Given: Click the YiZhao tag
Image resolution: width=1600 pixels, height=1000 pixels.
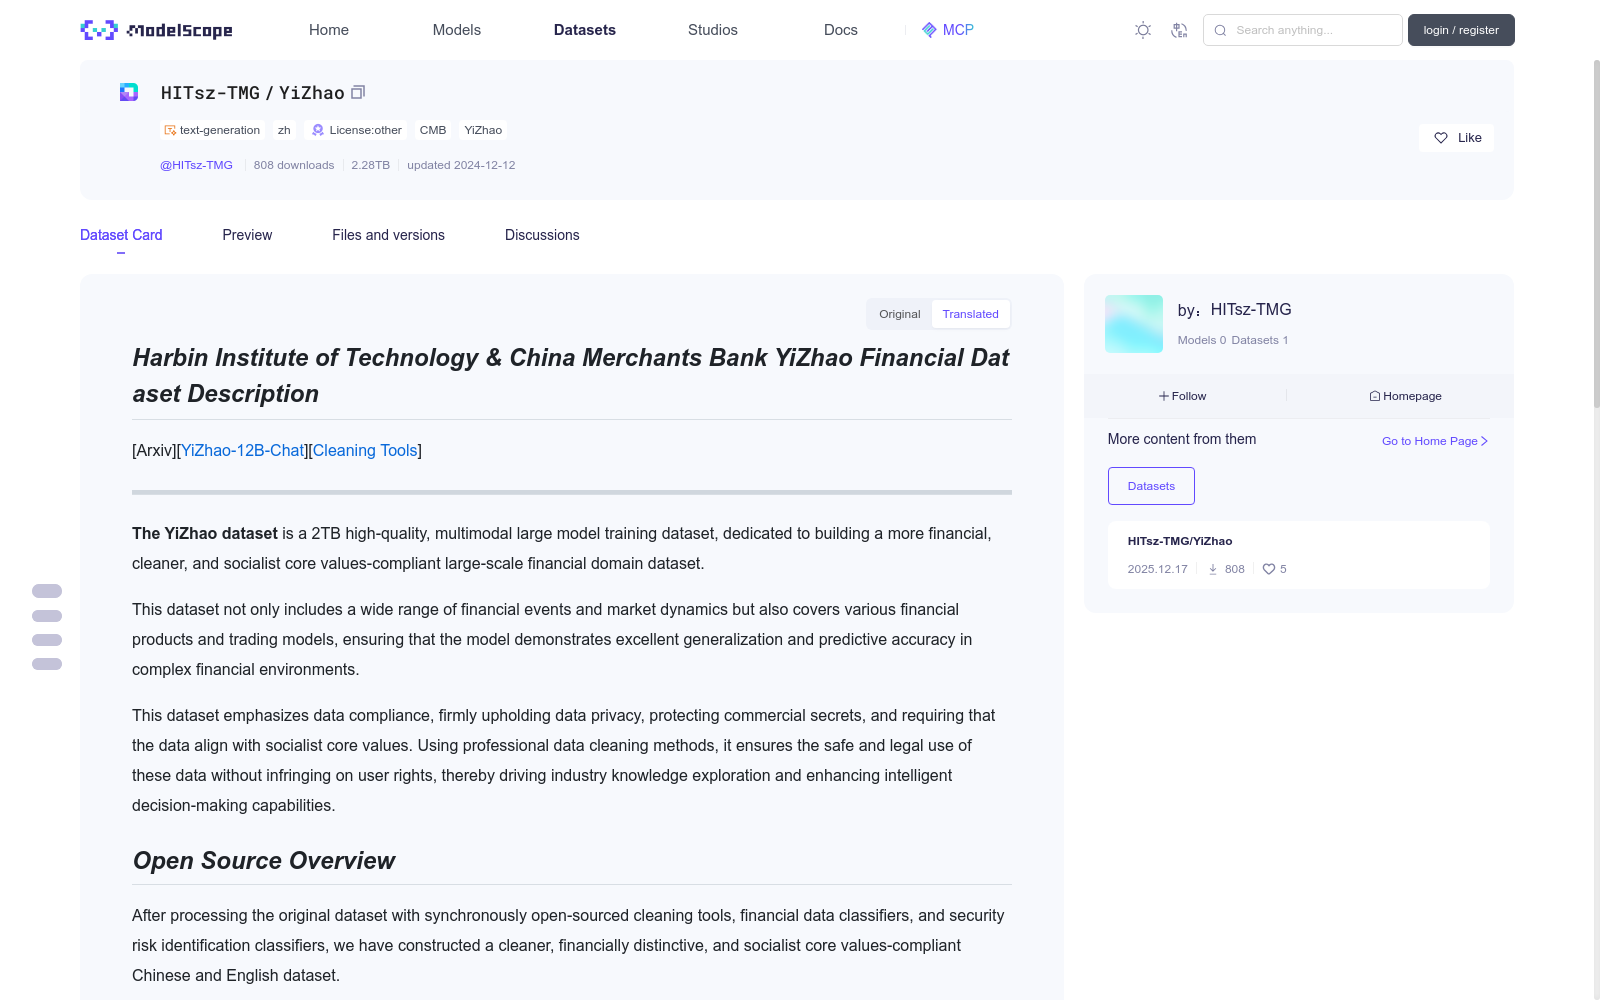Looking at the screenshot, I should (483, 130).
